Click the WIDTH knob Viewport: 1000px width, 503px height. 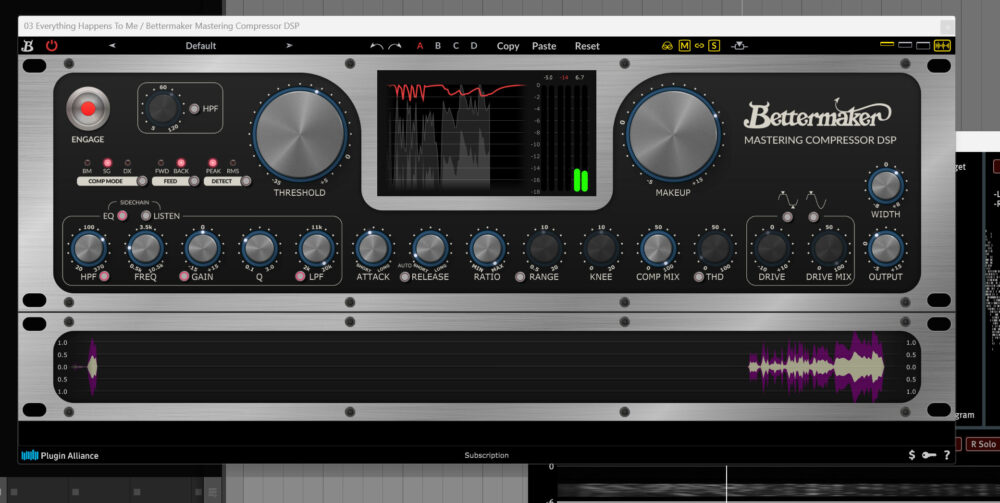tap(886, 186)
